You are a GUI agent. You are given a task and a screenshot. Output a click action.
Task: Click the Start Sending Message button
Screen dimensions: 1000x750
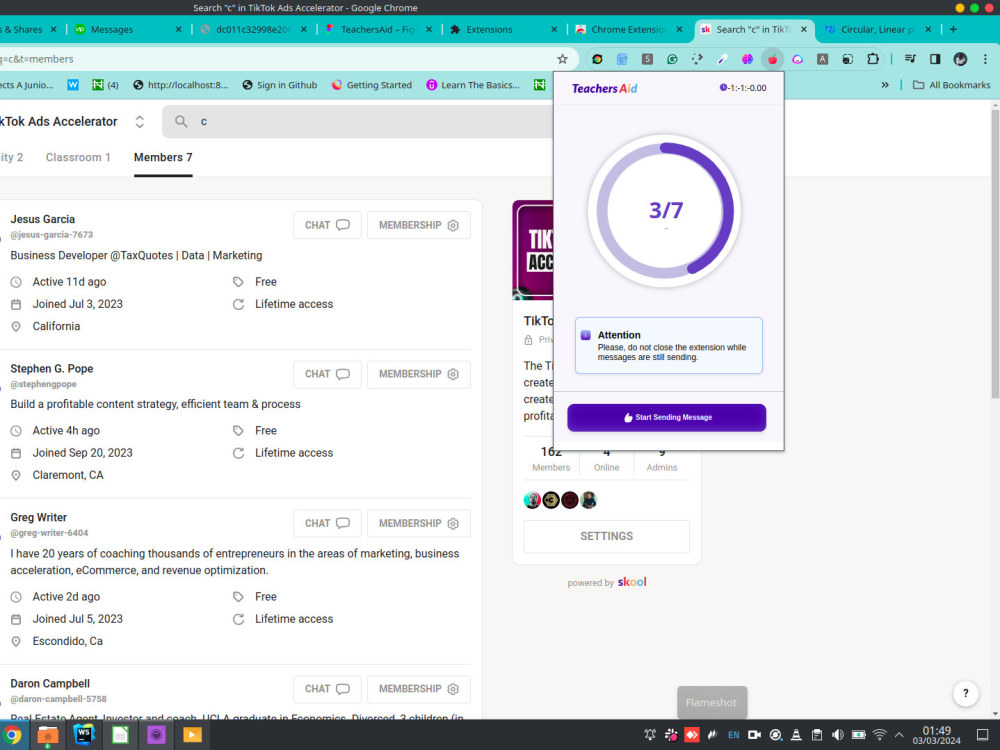coord(666,417)
